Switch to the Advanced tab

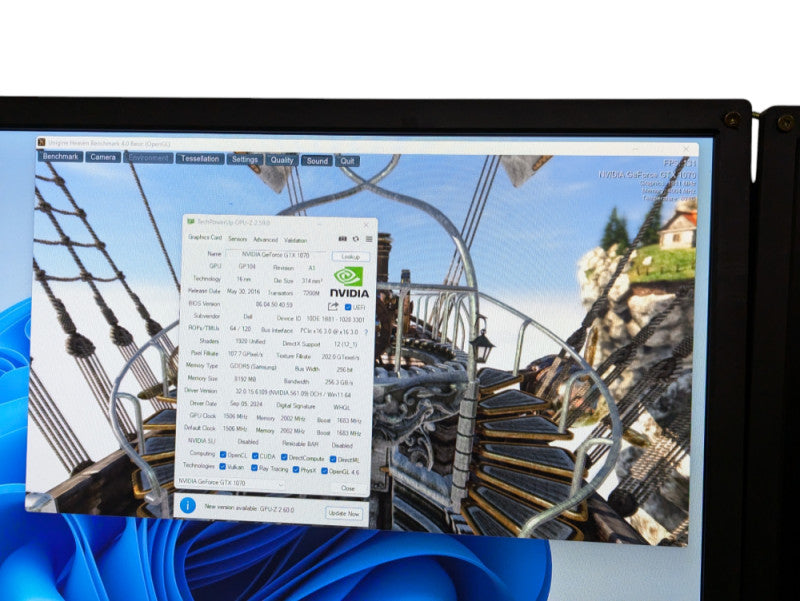point(265,239)
